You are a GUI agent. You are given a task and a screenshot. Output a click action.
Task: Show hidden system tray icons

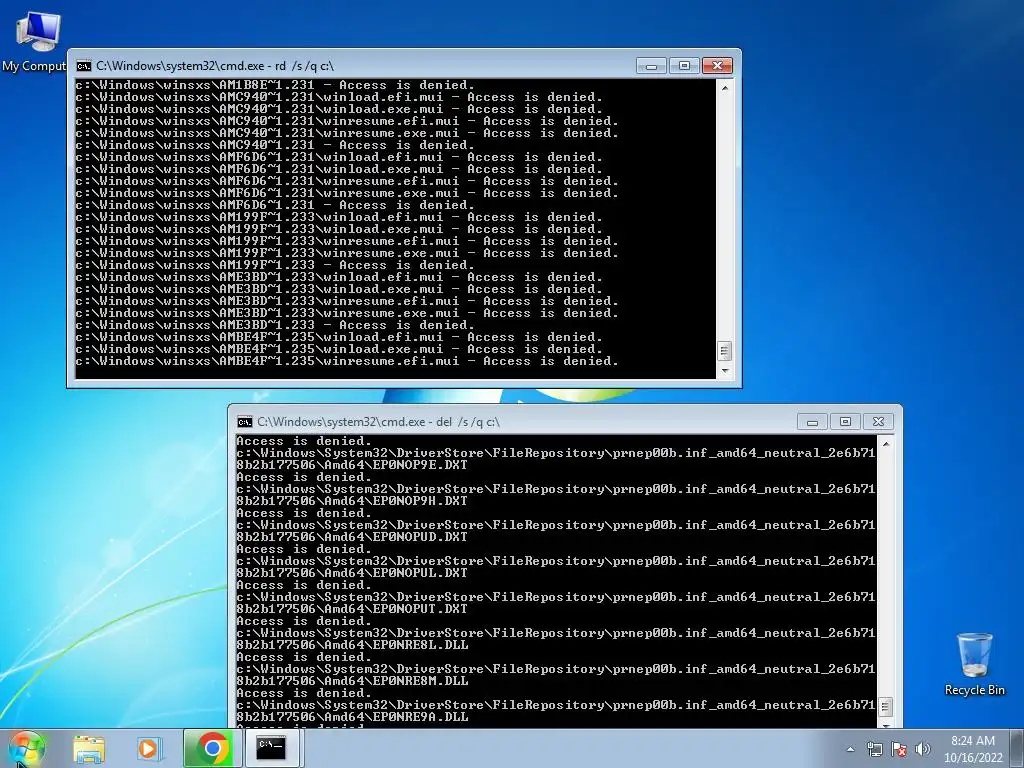tap(850, 749)
